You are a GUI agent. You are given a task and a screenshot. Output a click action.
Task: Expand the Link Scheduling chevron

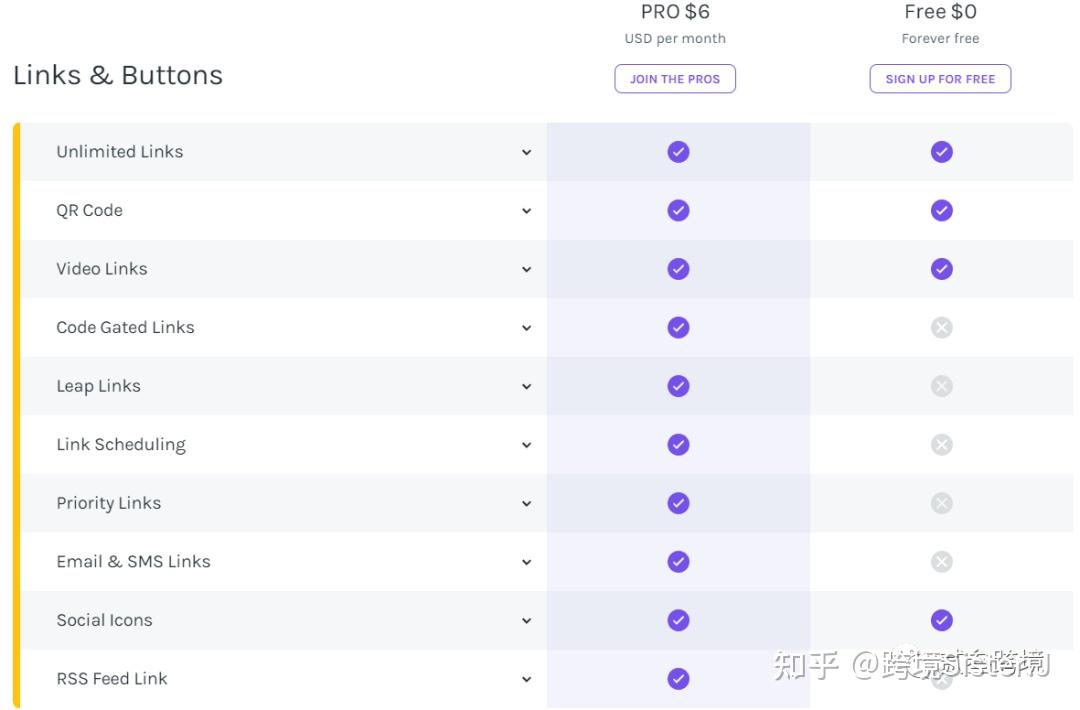[526, 445]
